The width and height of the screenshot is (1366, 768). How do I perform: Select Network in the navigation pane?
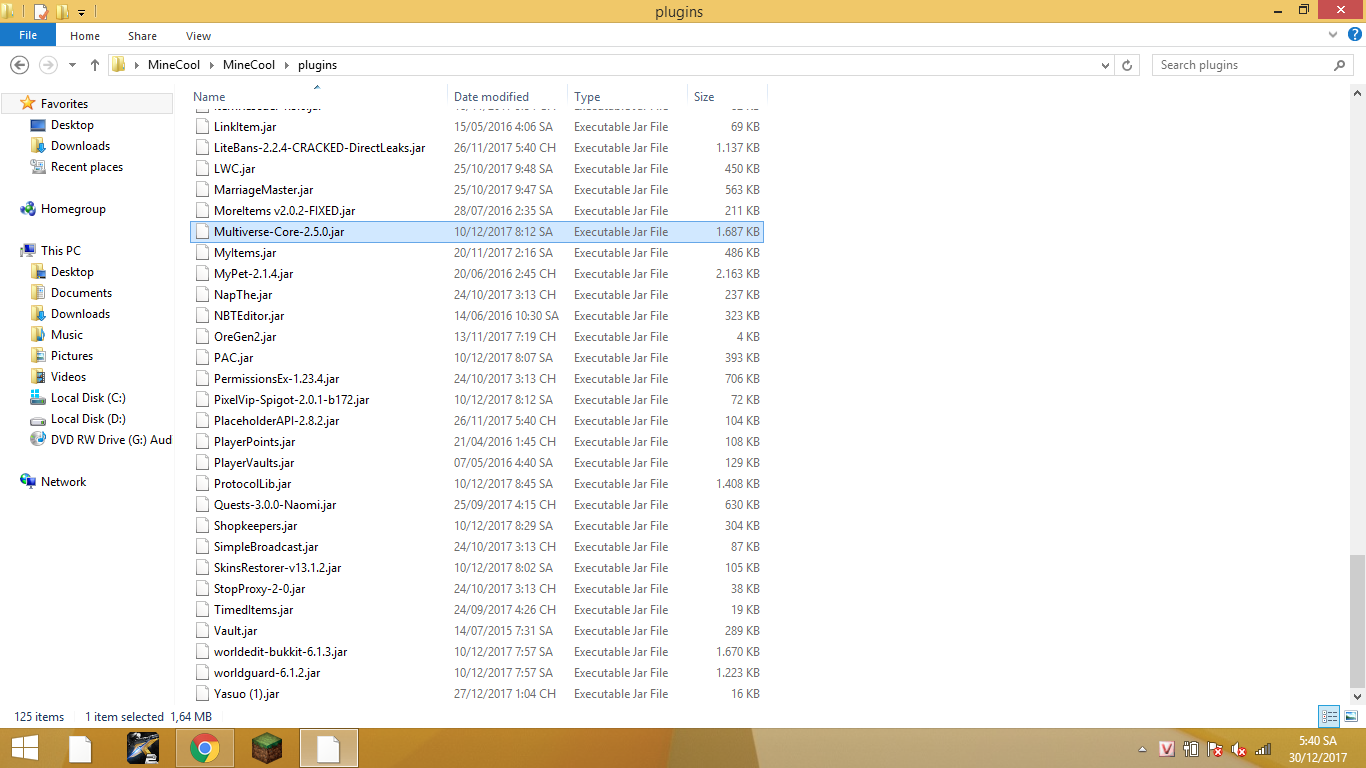click(63, 482)
